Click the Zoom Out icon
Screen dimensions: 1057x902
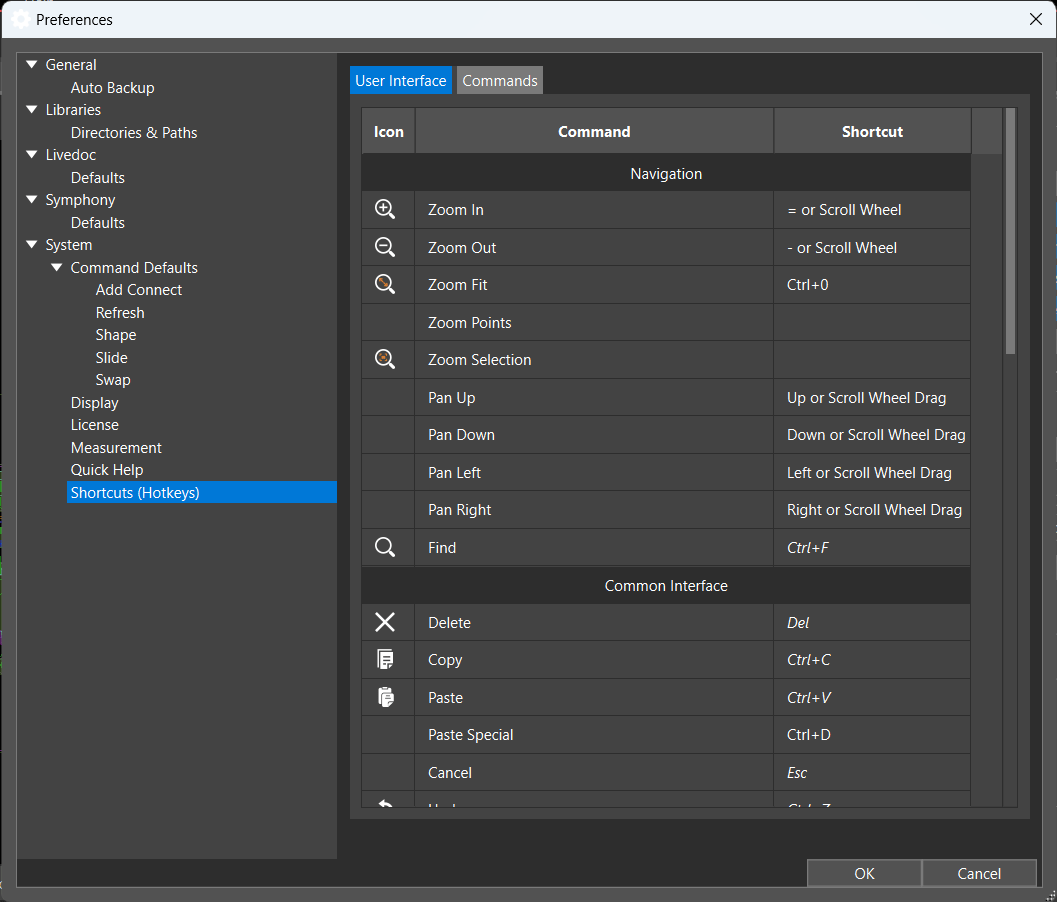[x=388, y=246]
